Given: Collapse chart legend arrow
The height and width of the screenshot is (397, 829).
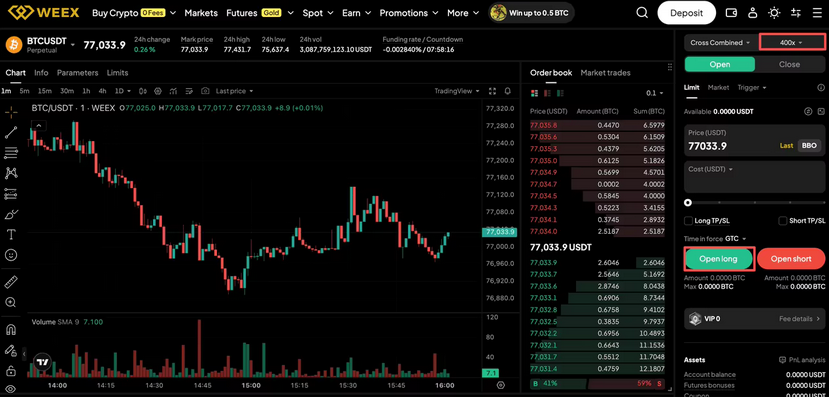Looking at the screenshot, I should [x=39, y=126].
